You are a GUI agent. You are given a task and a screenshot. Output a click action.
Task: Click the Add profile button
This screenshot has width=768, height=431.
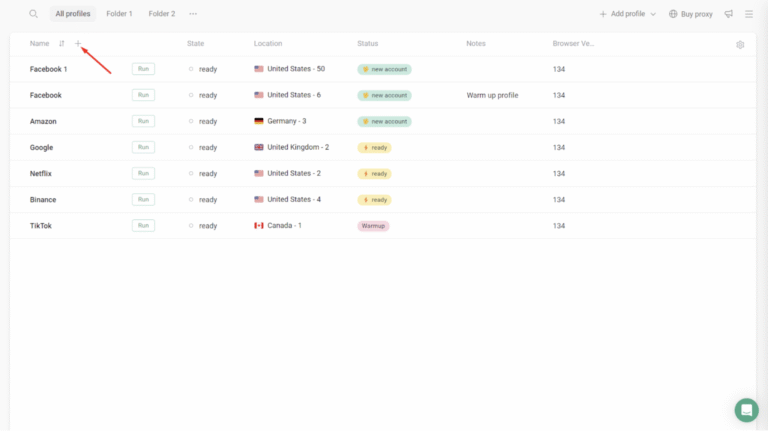624,14
